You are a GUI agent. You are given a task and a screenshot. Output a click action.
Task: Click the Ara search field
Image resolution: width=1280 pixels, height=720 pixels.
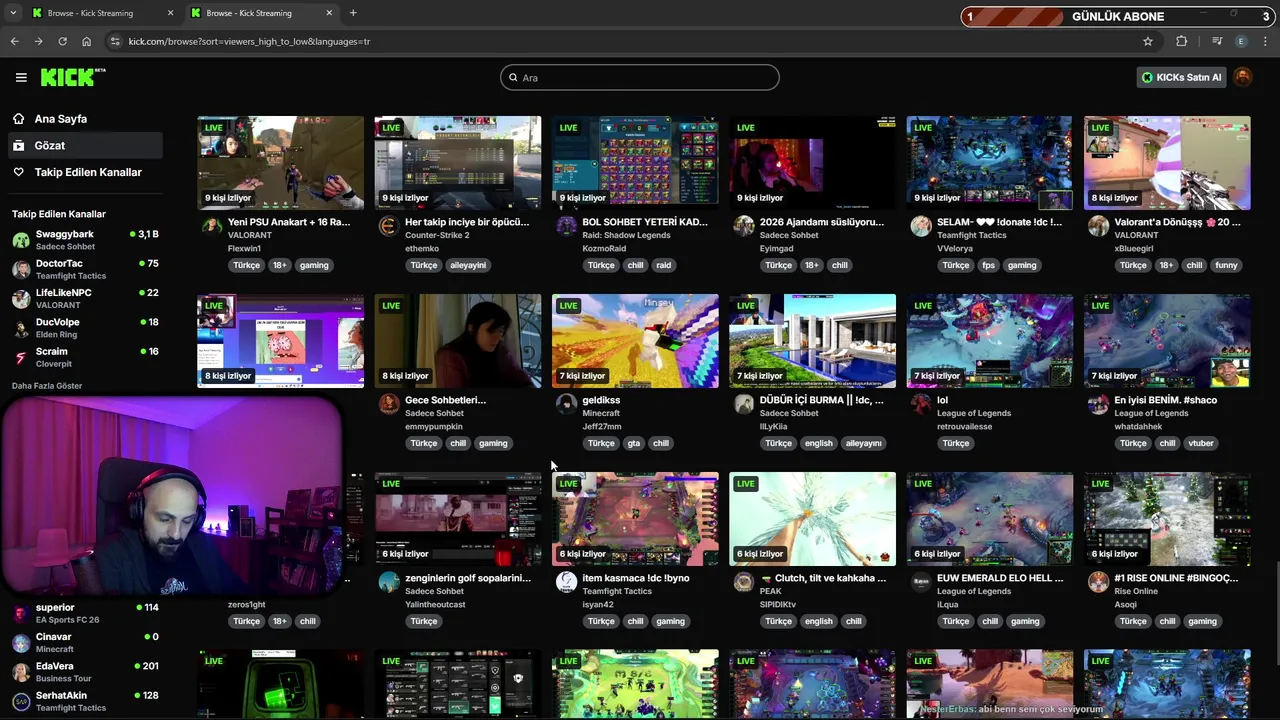pos(640,77)
